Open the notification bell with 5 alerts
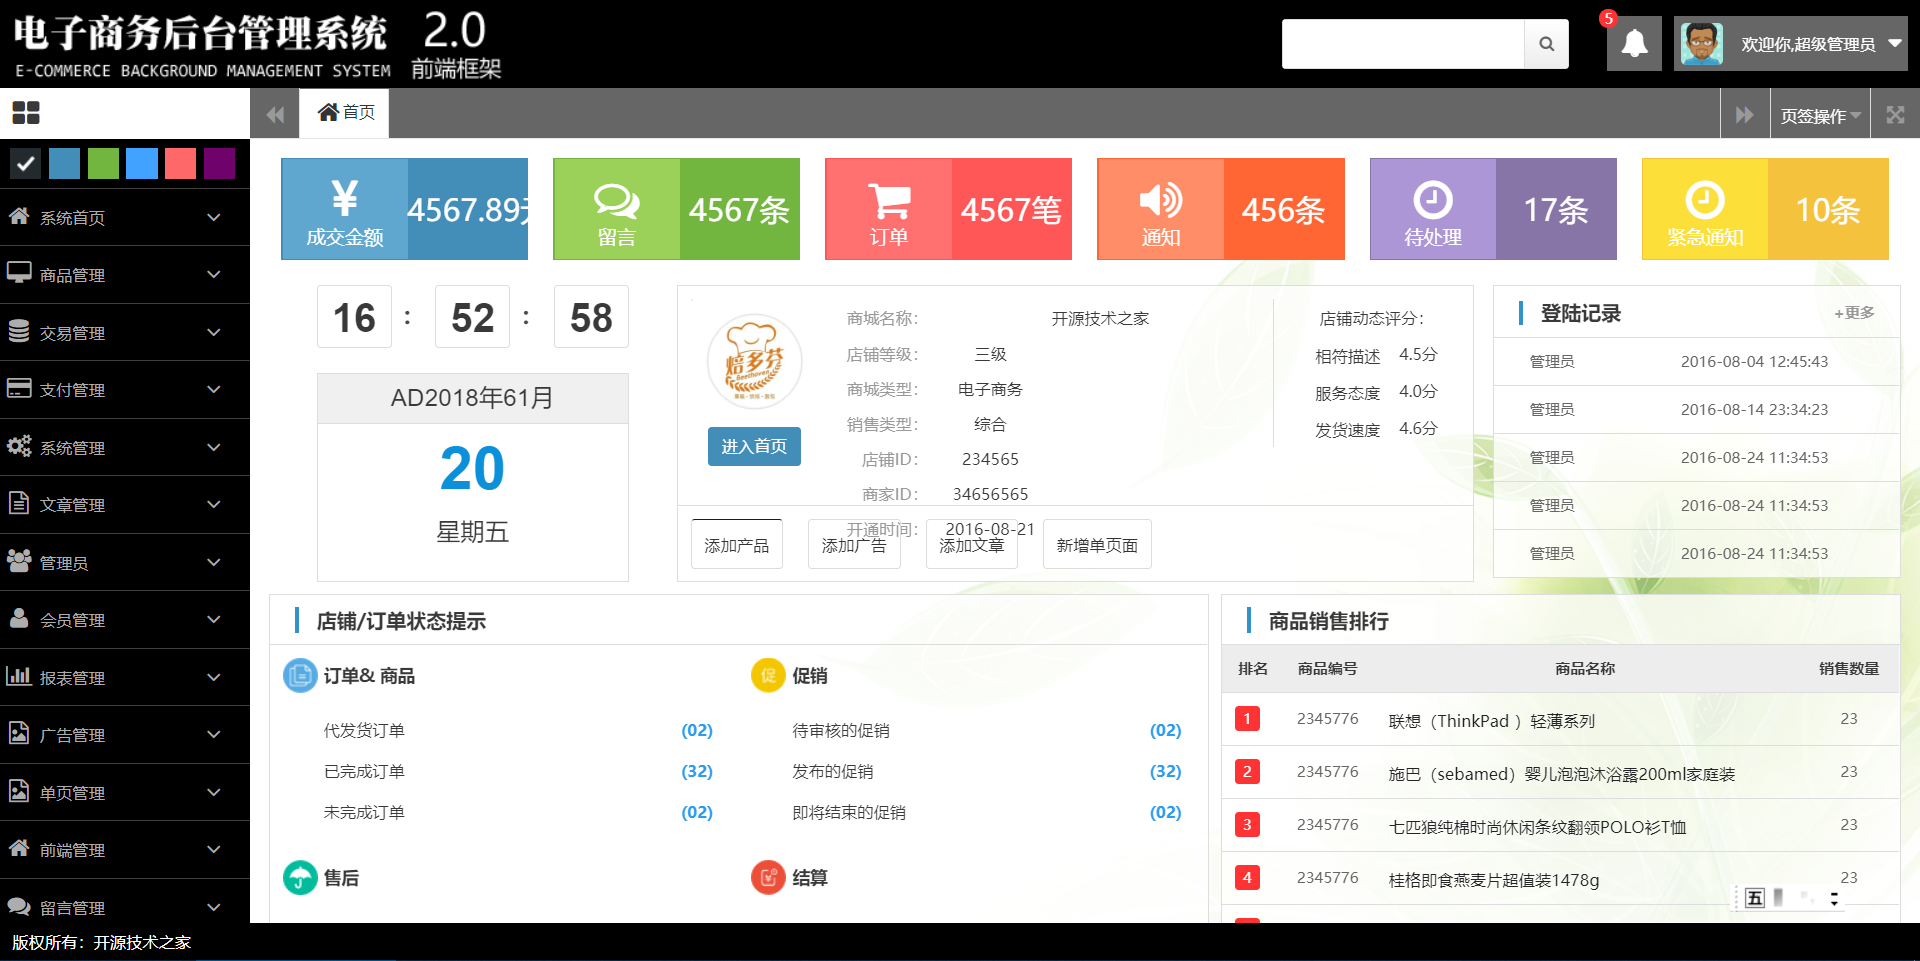Screen dimensions: 1920x961 (x=1634, y=43)
